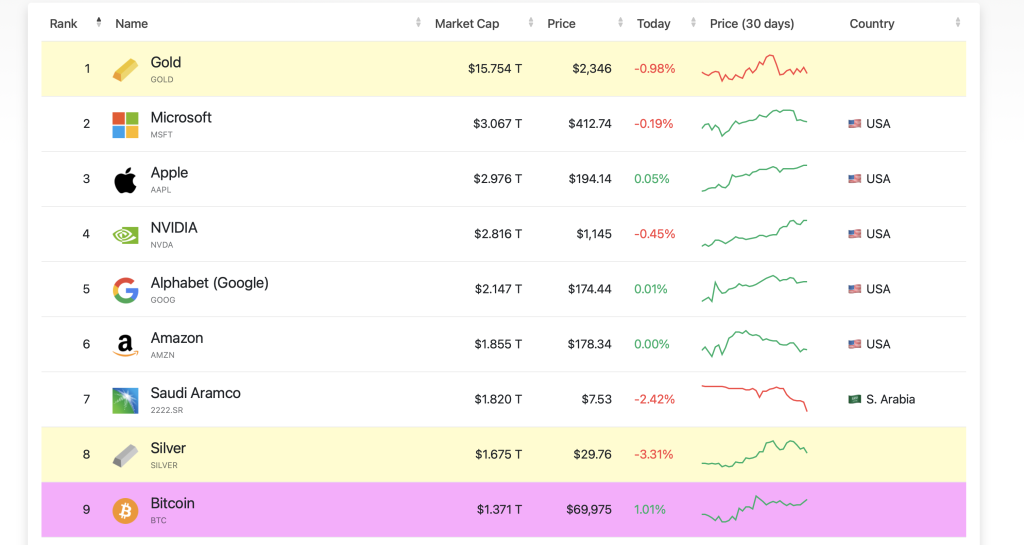Click the Price column header

pyautogui.click(x=561, y=23)
